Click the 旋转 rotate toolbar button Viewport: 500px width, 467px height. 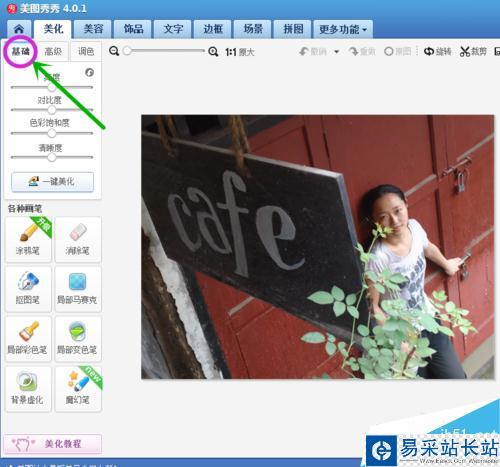[437, 51]
